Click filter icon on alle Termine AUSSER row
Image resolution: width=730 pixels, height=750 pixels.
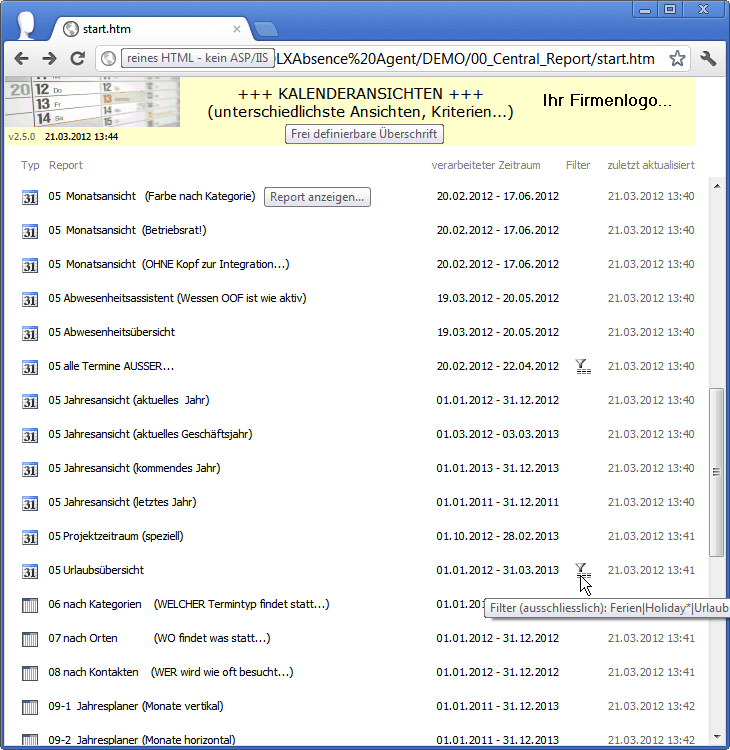[582, 366]
